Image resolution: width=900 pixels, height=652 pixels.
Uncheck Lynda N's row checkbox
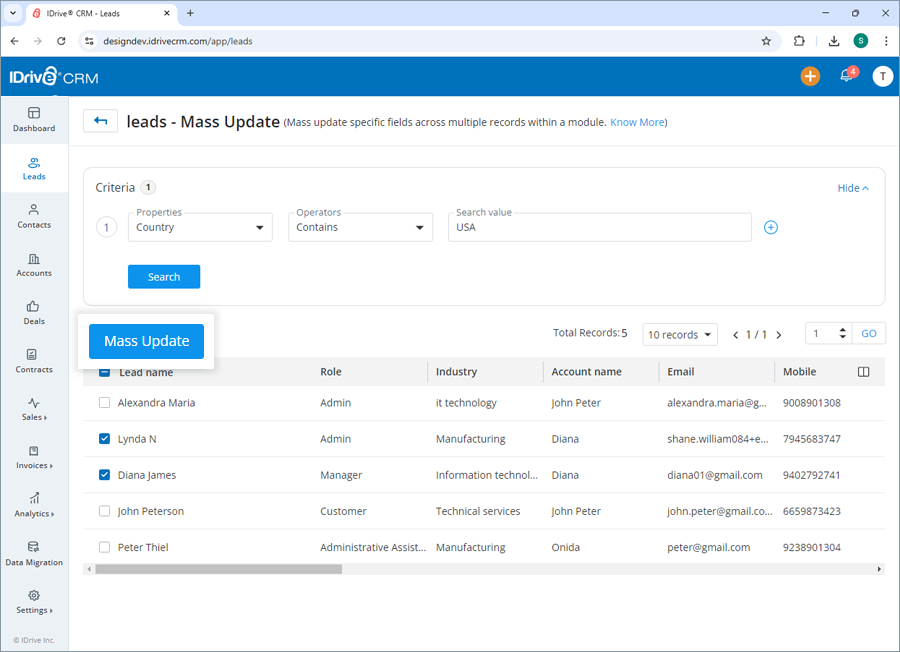pyautogui.click(x=104, y=438)
